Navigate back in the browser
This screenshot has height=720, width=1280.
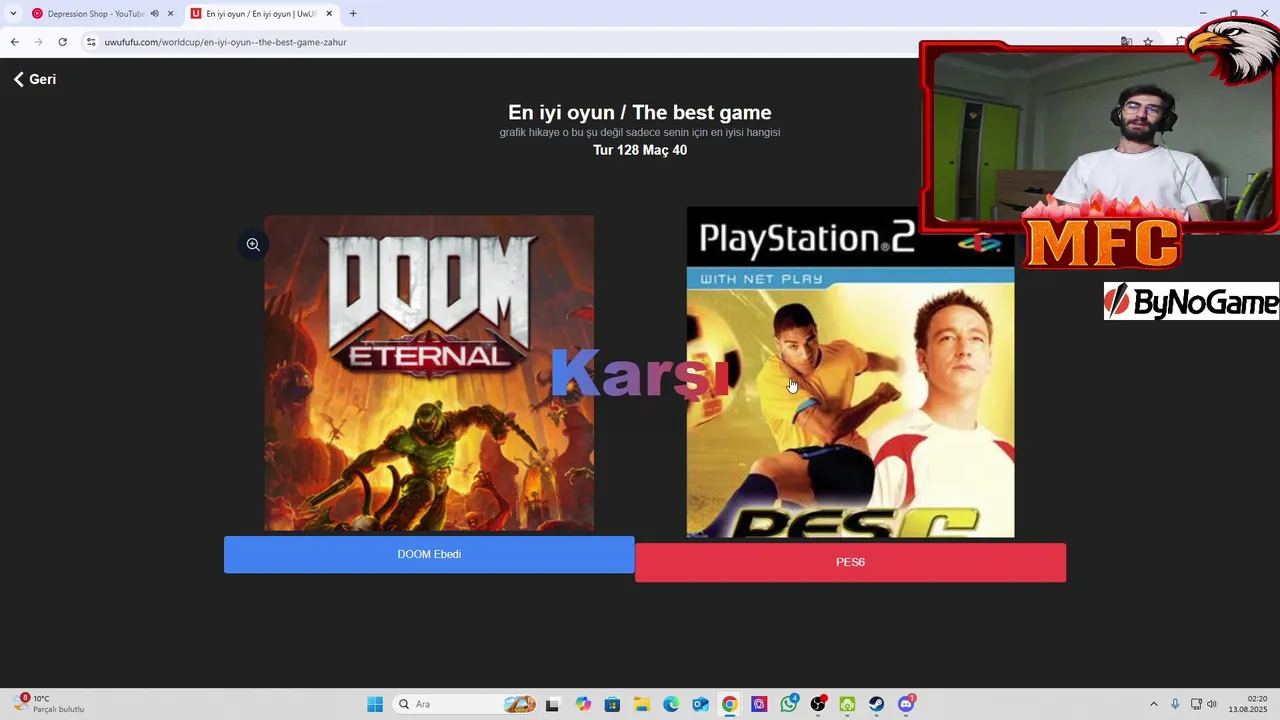click(x=14, y=42)
